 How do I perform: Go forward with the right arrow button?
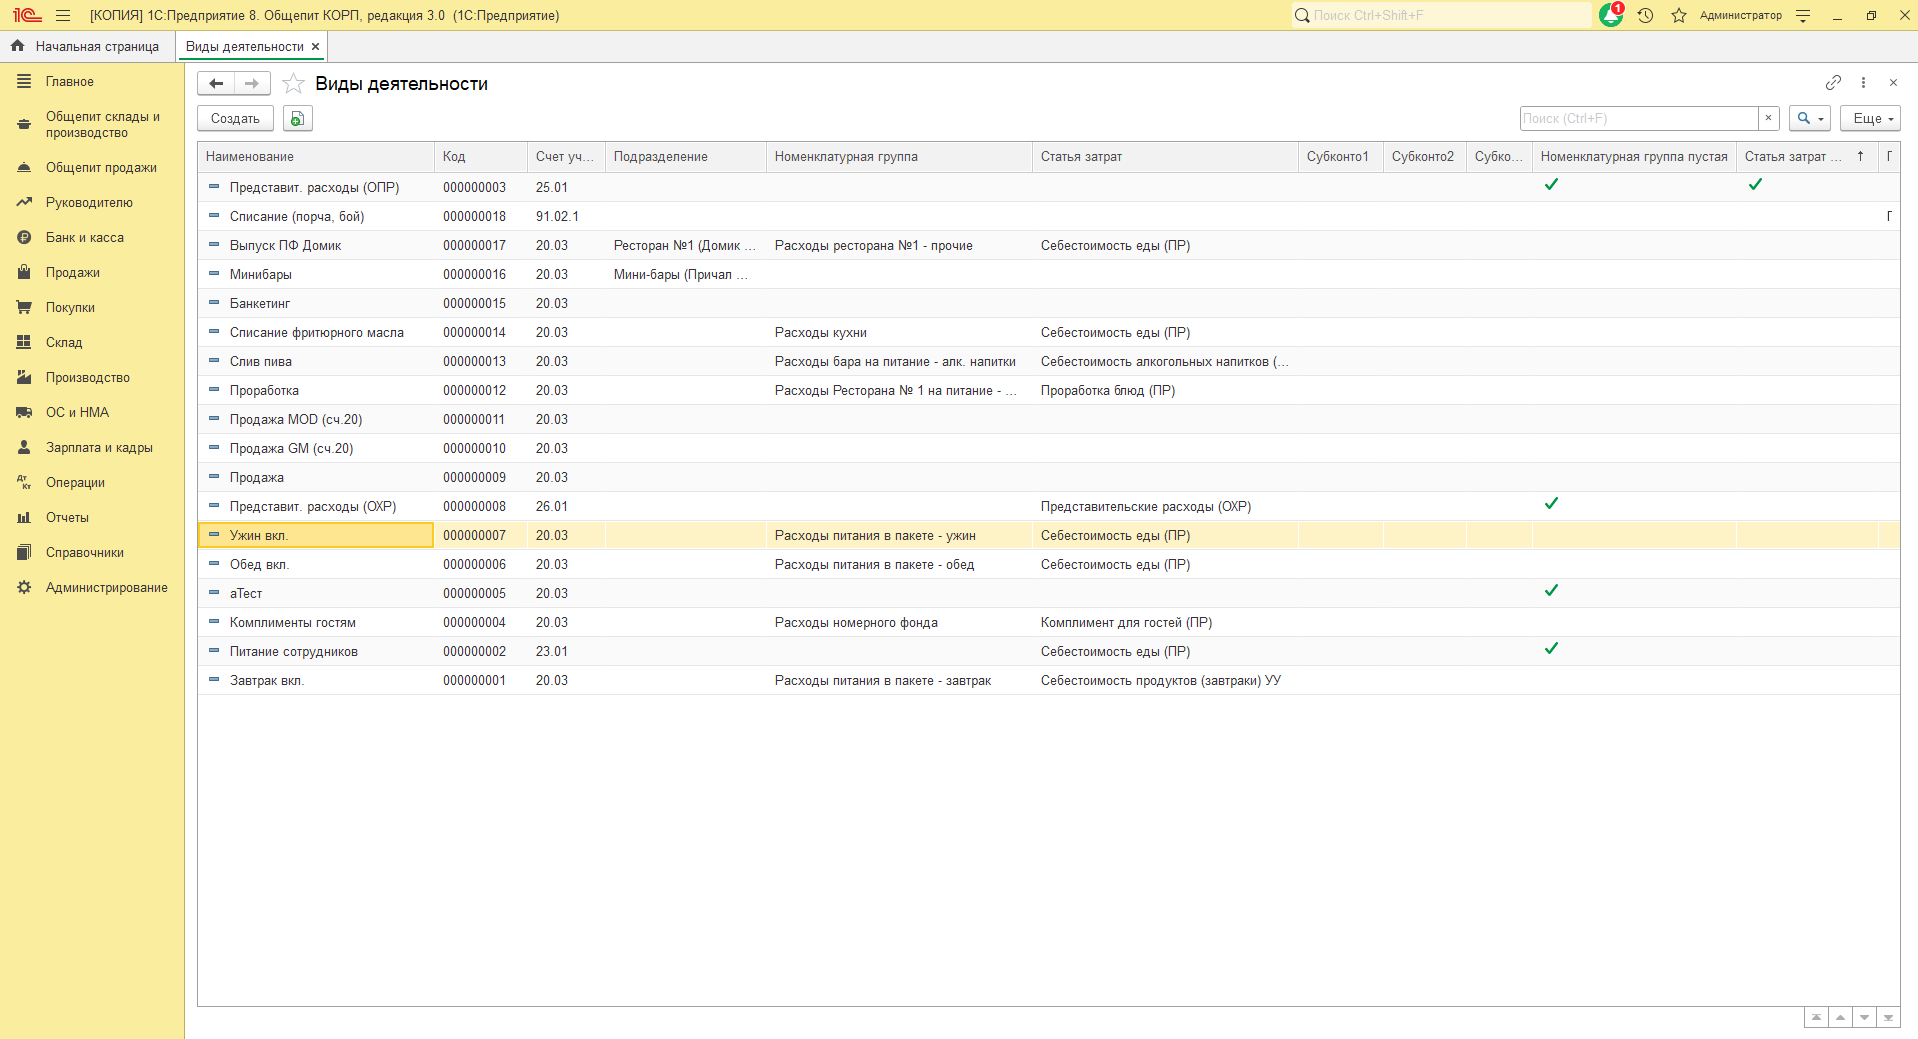(252, 84)
